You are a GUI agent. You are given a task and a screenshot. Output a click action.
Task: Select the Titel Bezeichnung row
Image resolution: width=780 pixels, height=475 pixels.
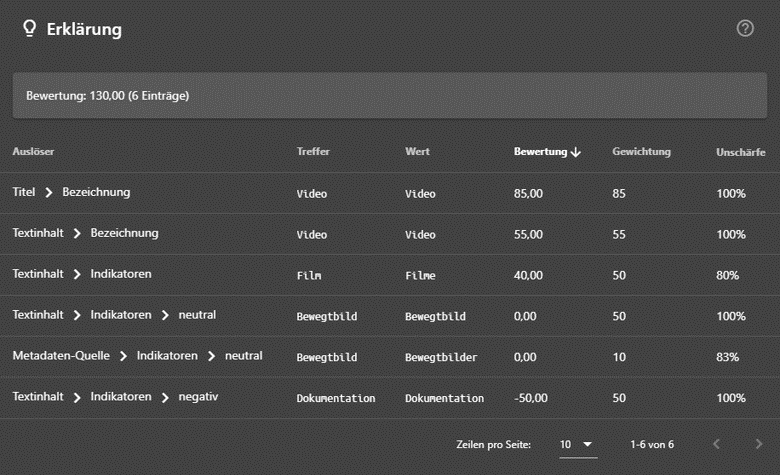point(390,193)
